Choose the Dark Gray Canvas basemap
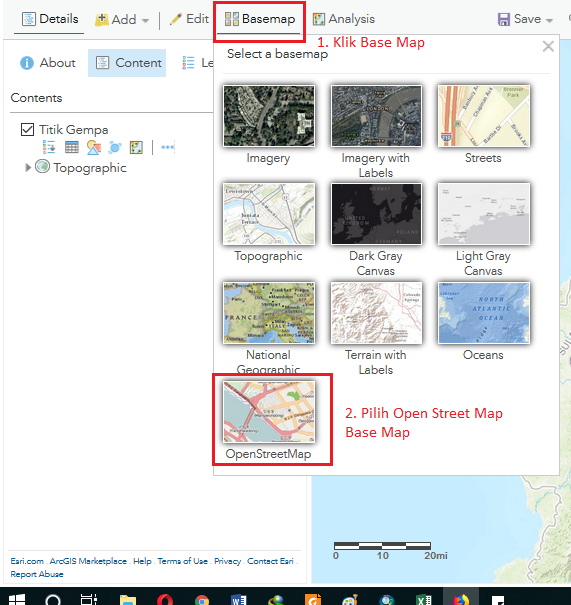This screenshot has height=605, width=571. (376, 214)
